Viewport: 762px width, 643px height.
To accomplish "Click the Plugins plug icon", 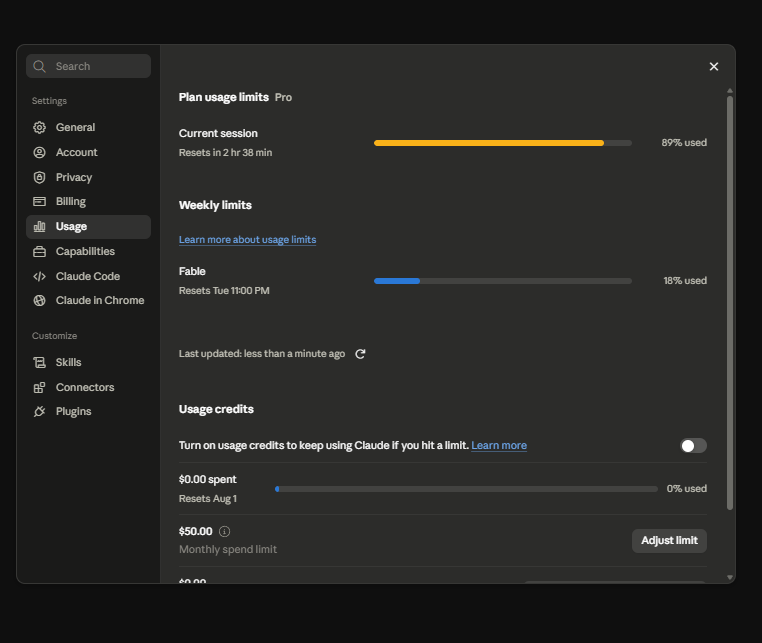I will click(x=39, y=412).
